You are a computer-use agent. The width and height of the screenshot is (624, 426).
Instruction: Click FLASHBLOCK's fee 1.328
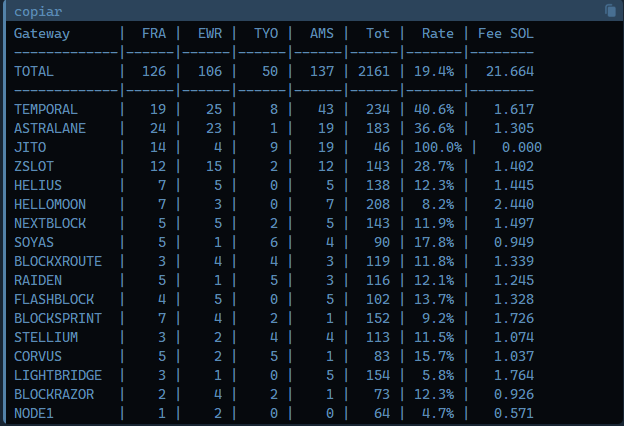coord(514,299)
